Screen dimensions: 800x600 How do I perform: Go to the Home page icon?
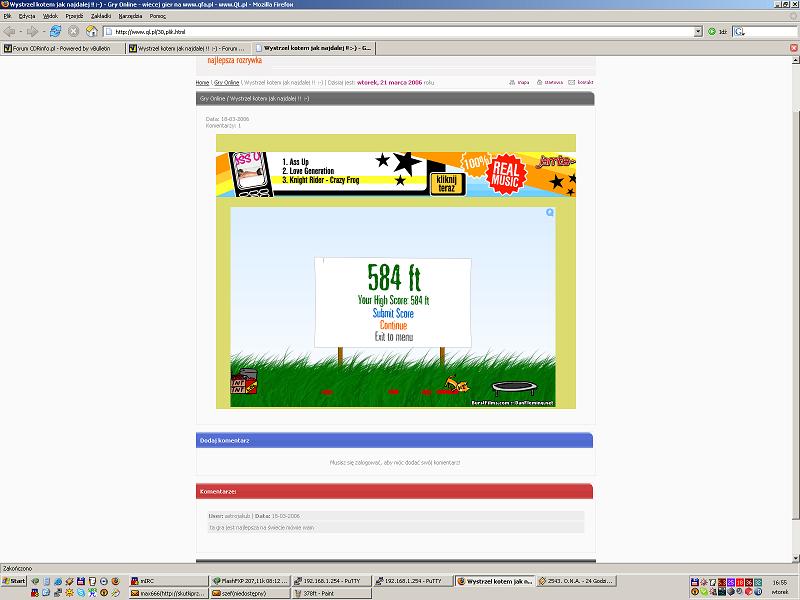tap(91, 32)
